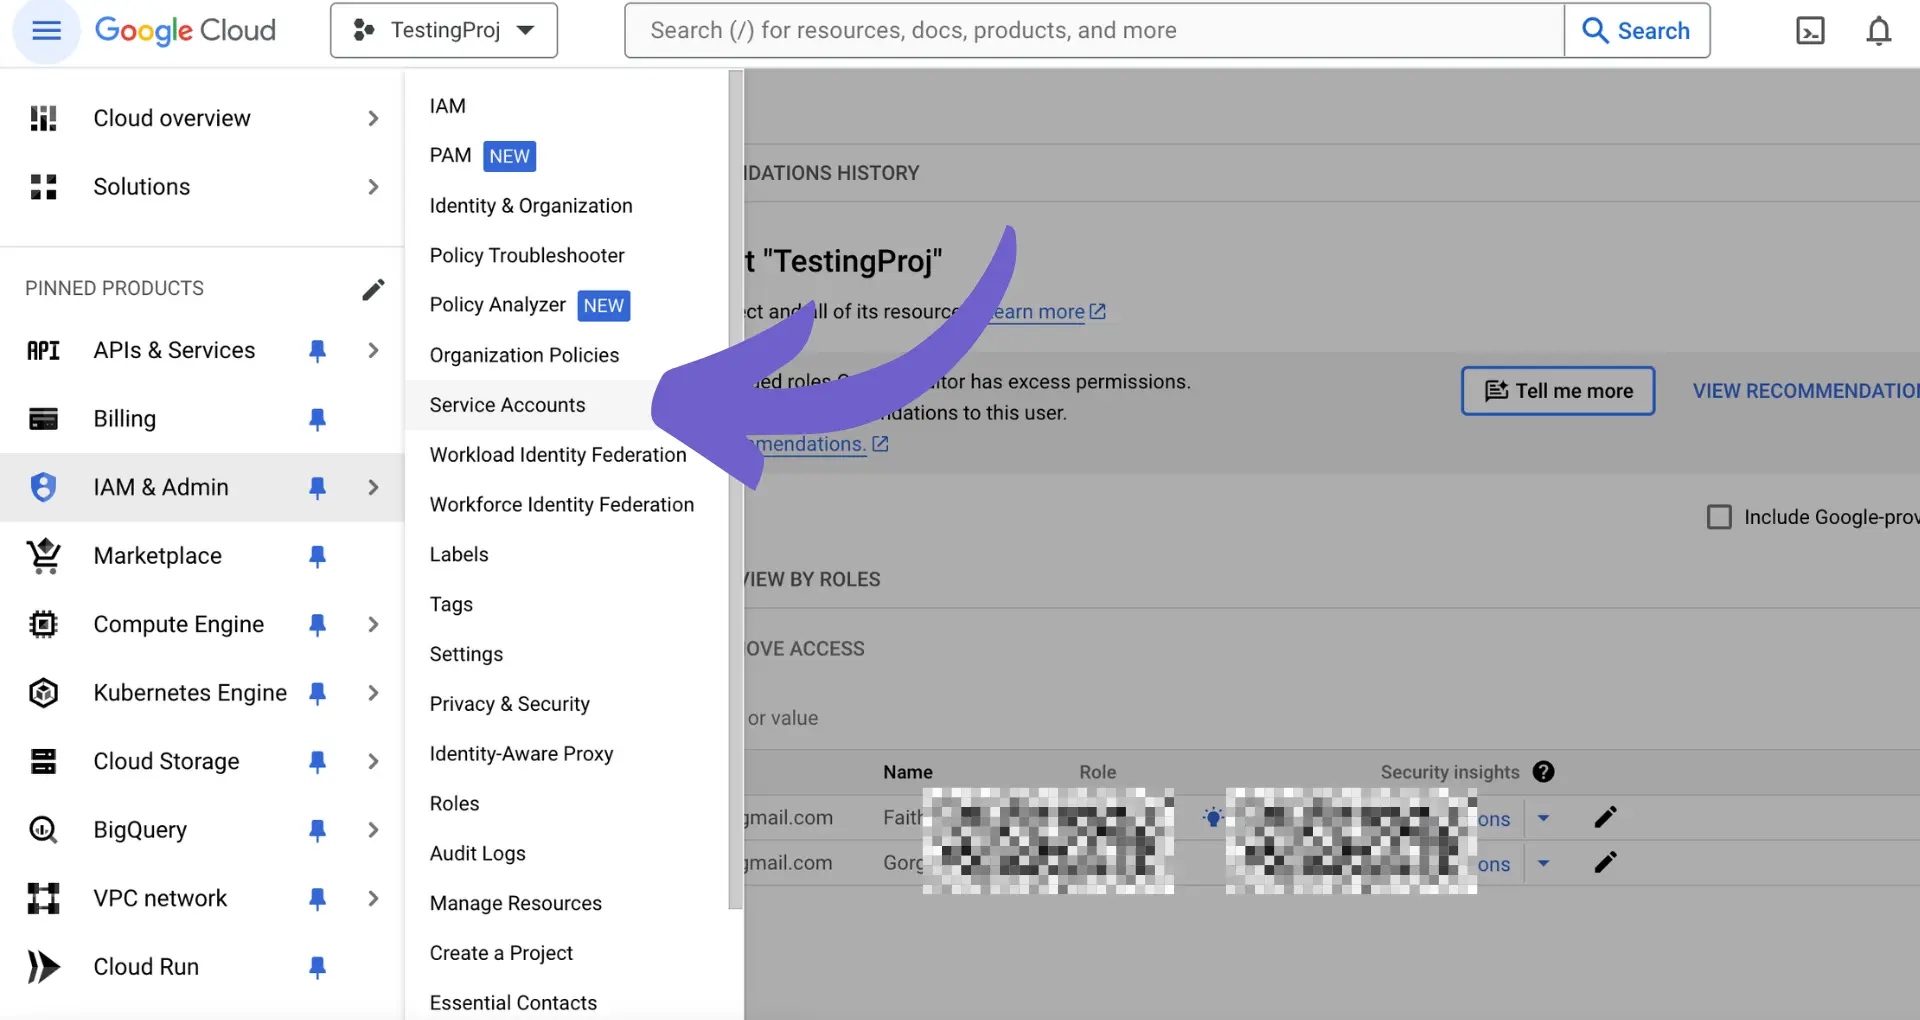Click the VPC network icon

[x=43, y=898]
